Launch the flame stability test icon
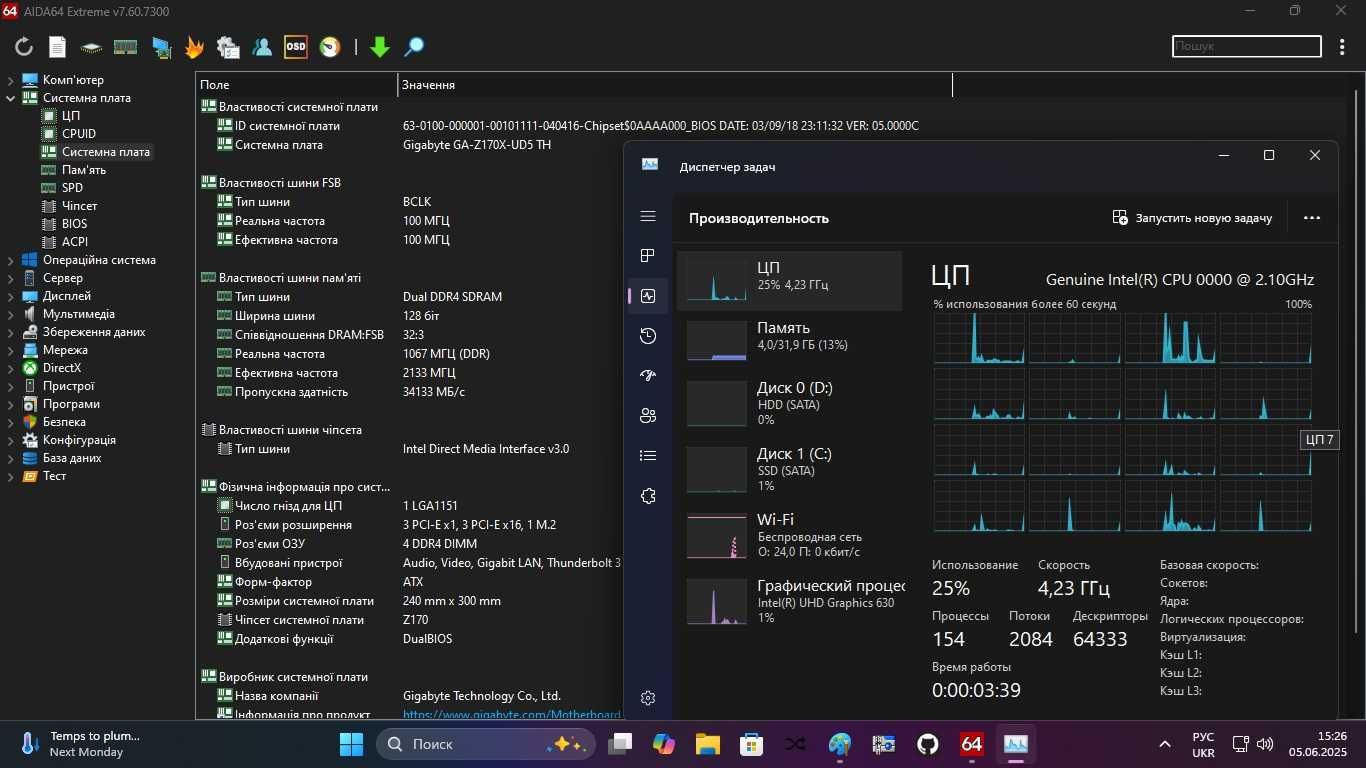This screenshot has width=1366, height=768. pyautogui.click(x=194, y=47)
